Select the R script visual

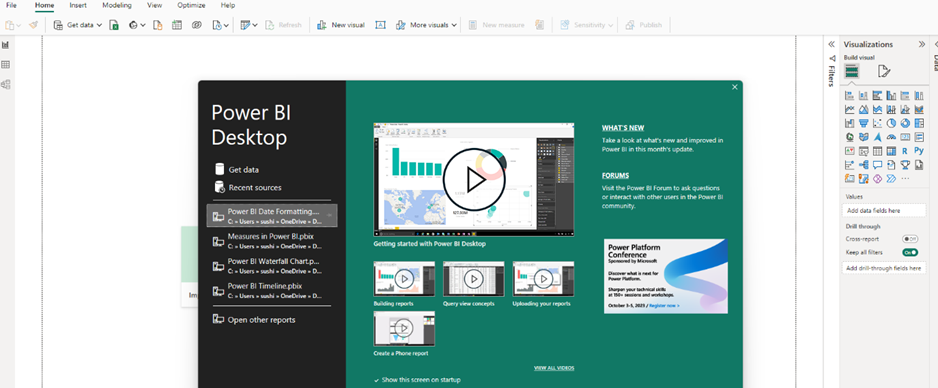(x=905, y=151)
